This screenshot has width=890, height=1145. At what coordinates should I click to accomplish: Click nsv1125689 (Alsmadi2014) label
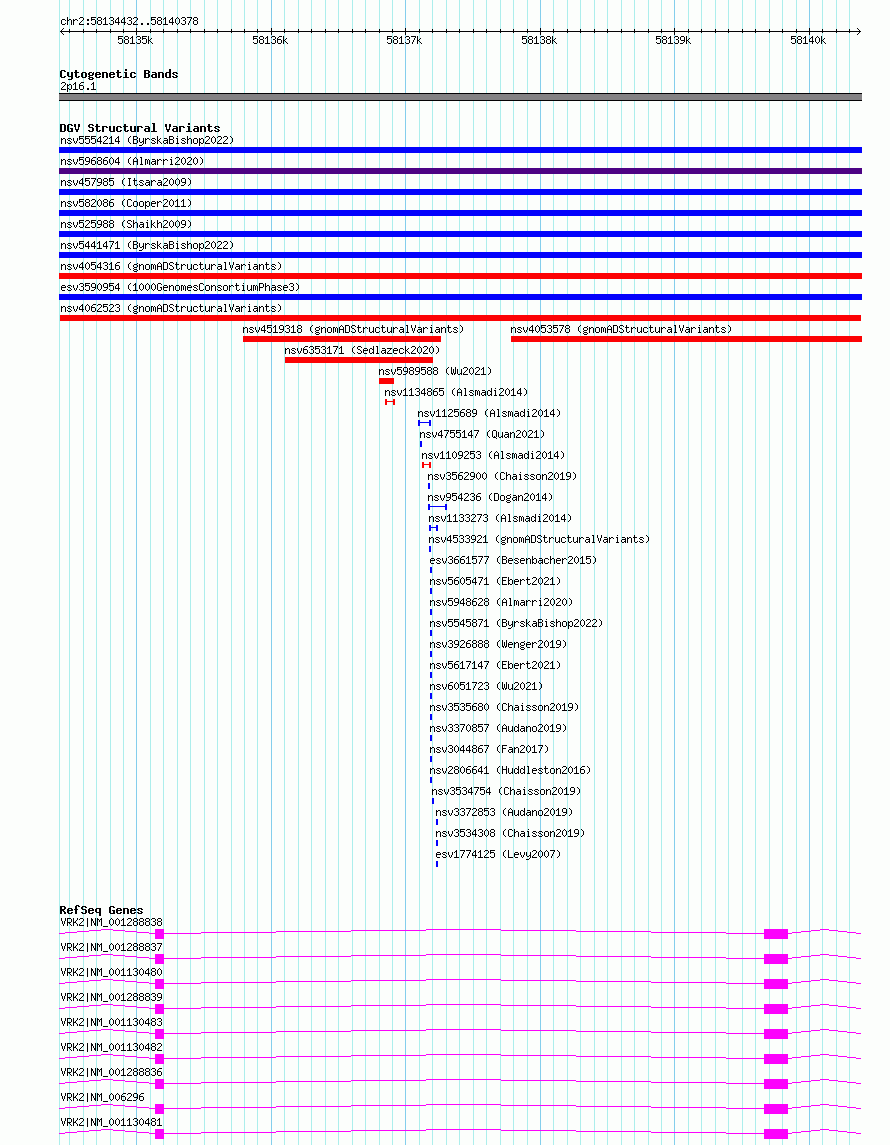click(489, 413)
